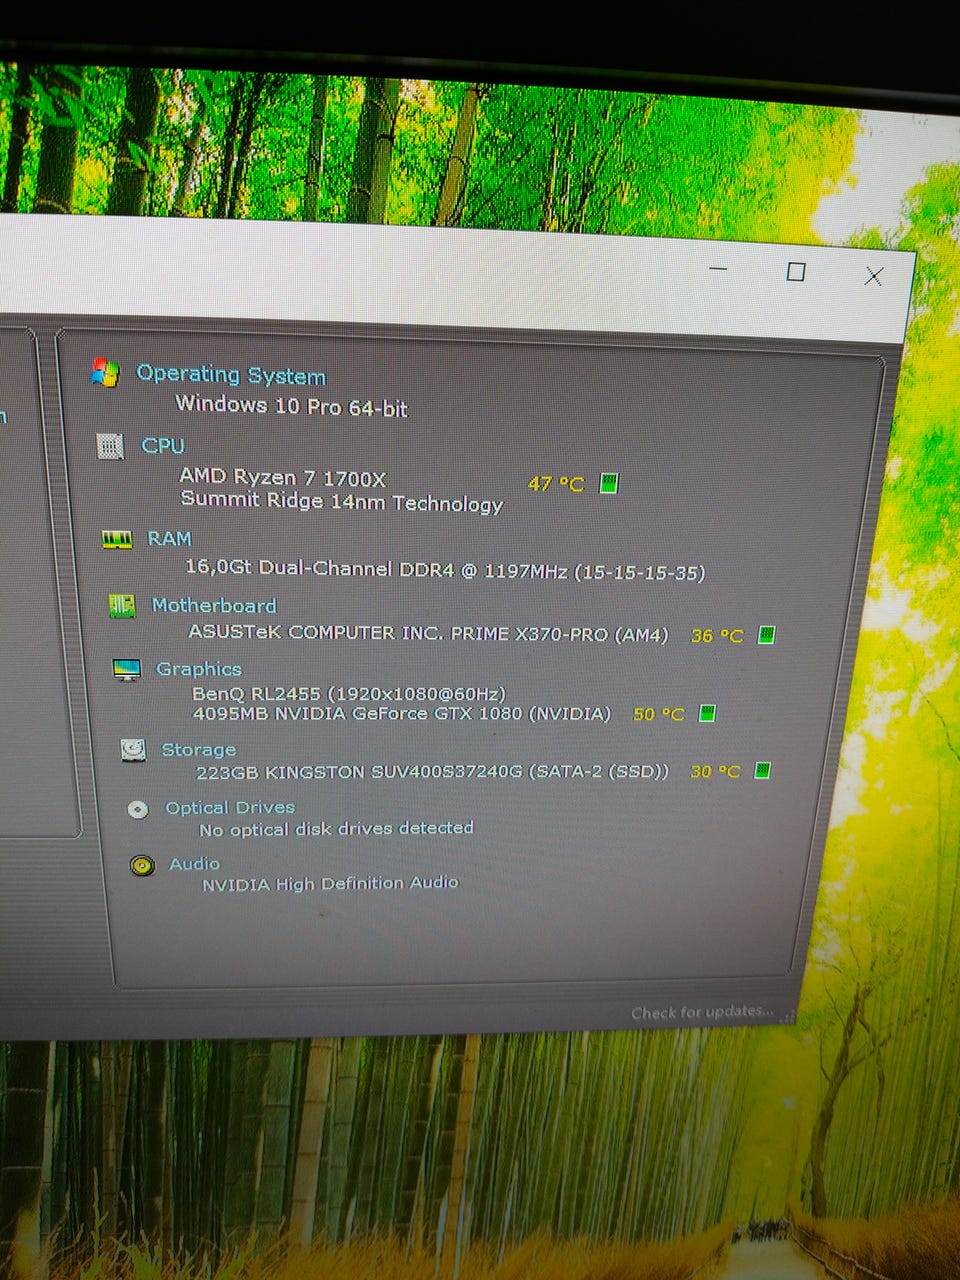Click the 47 °C CPU temperature value
The image size is (960, 1280).
pos(556,484)
